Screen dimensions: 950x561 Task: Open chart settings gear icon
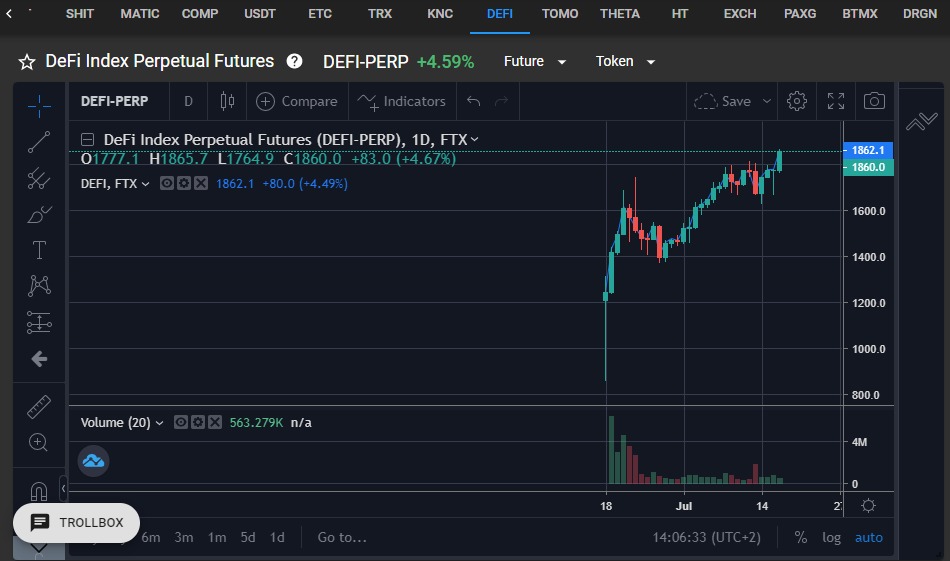click(797, 101)
